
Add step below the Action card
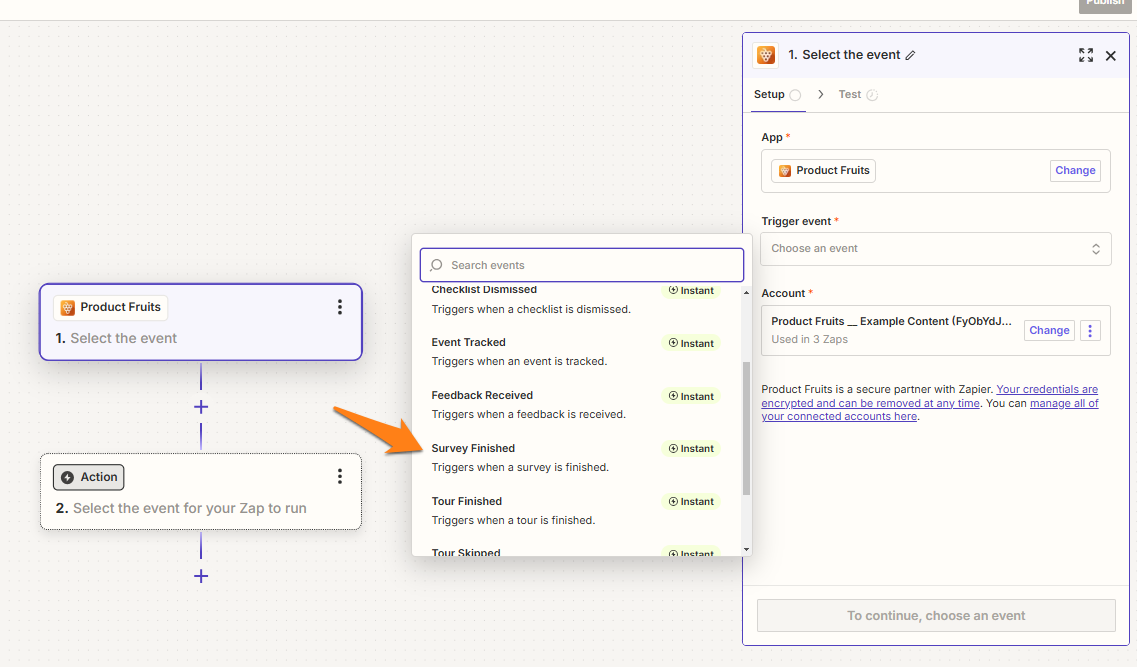click(x=201, y=576)
